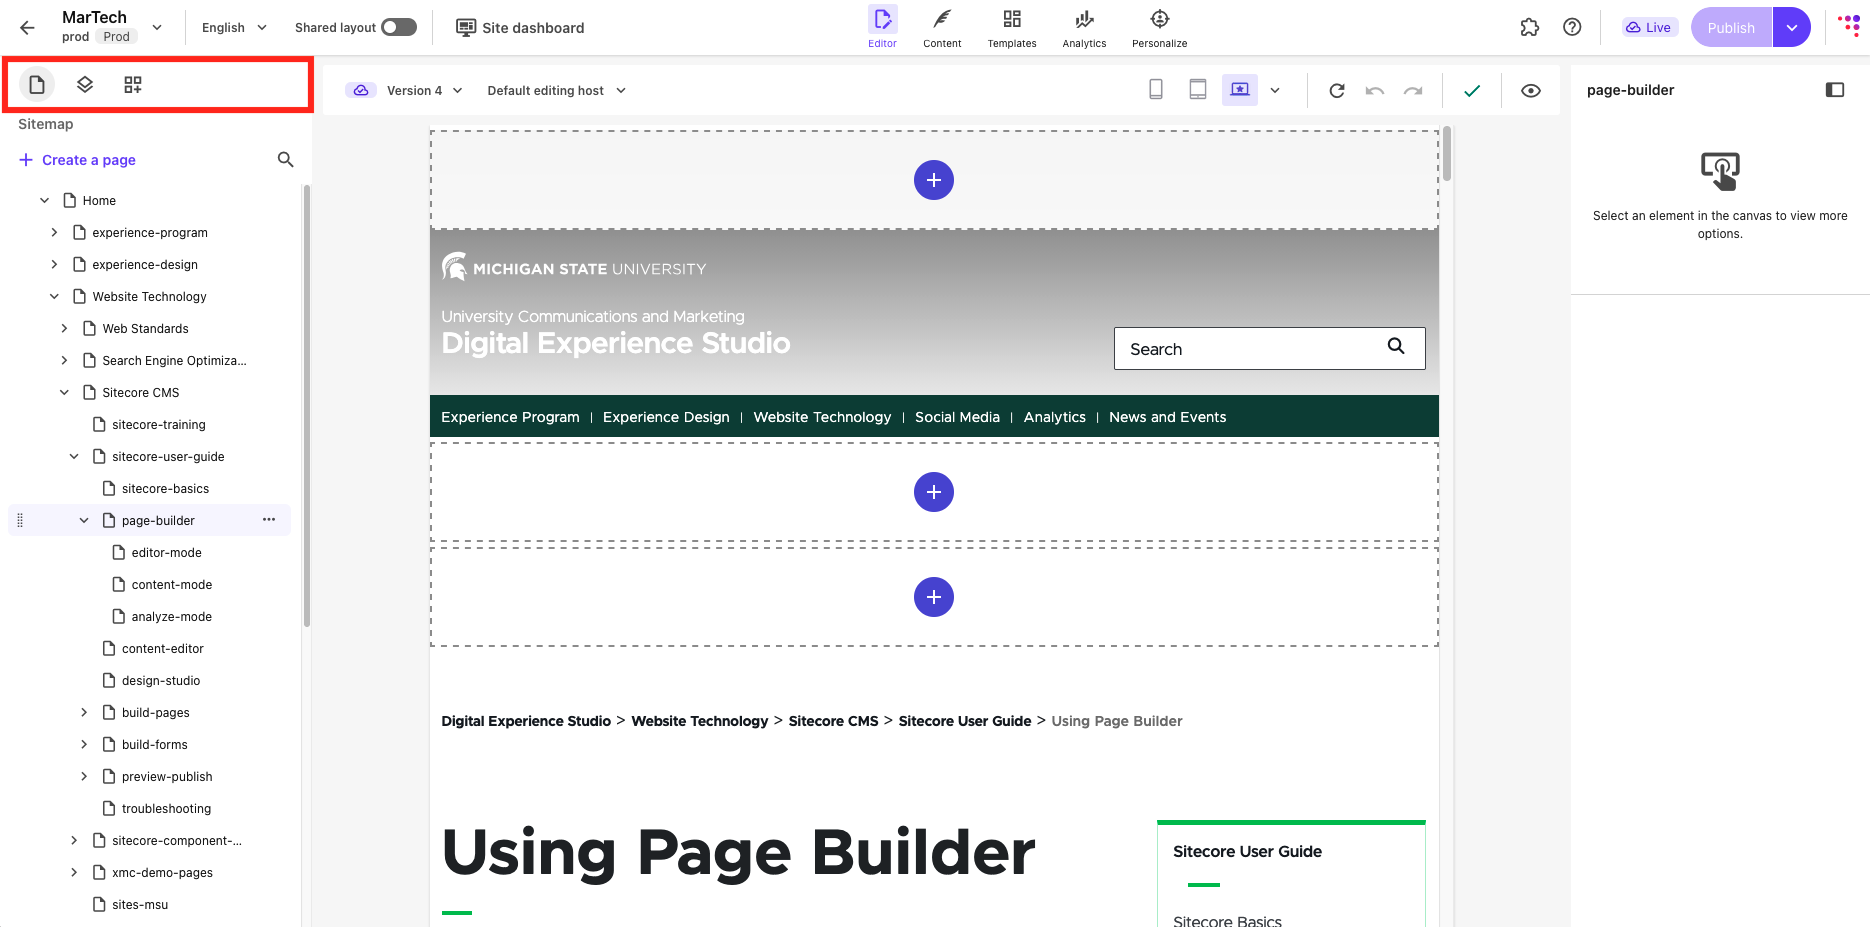Add component in top placeholder
The height and width of the screenshot is (927, 1870).
[x=934, y=180]
